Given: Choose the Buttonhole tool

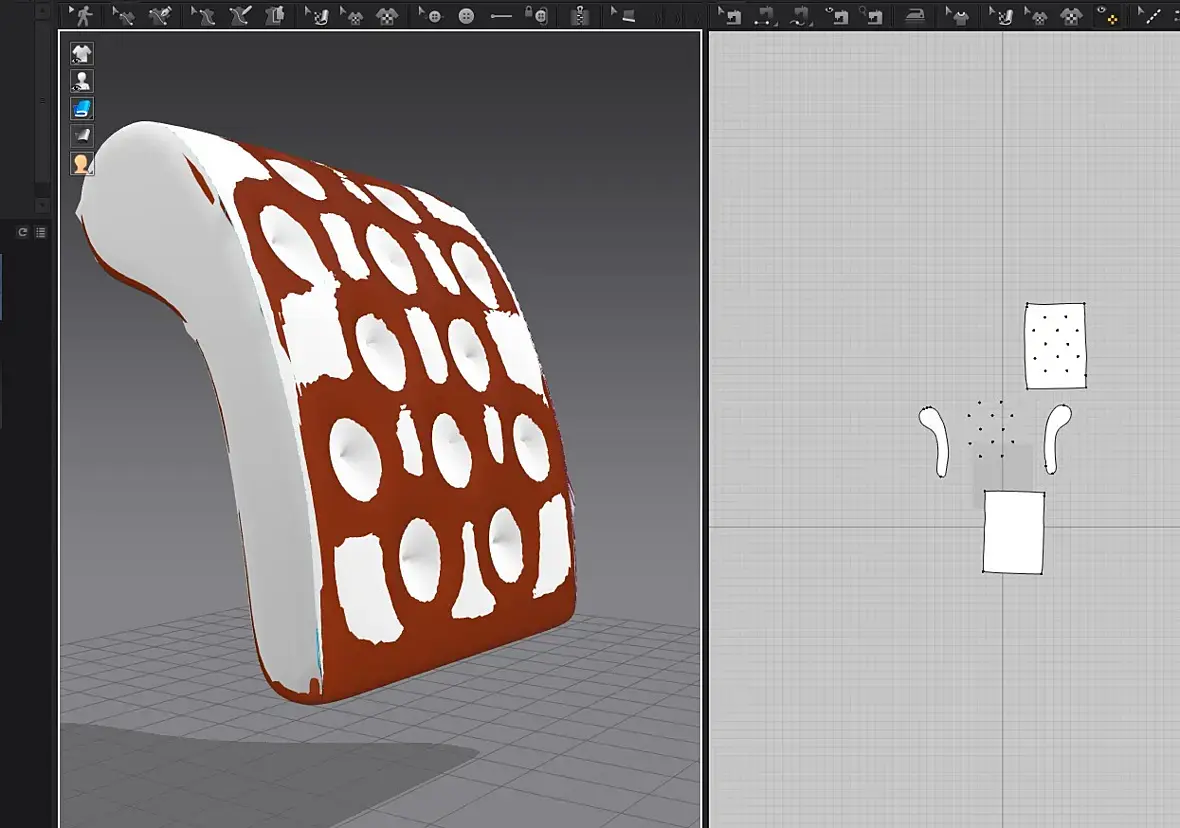Looking at the screenshot, I should tap(501, 15).
